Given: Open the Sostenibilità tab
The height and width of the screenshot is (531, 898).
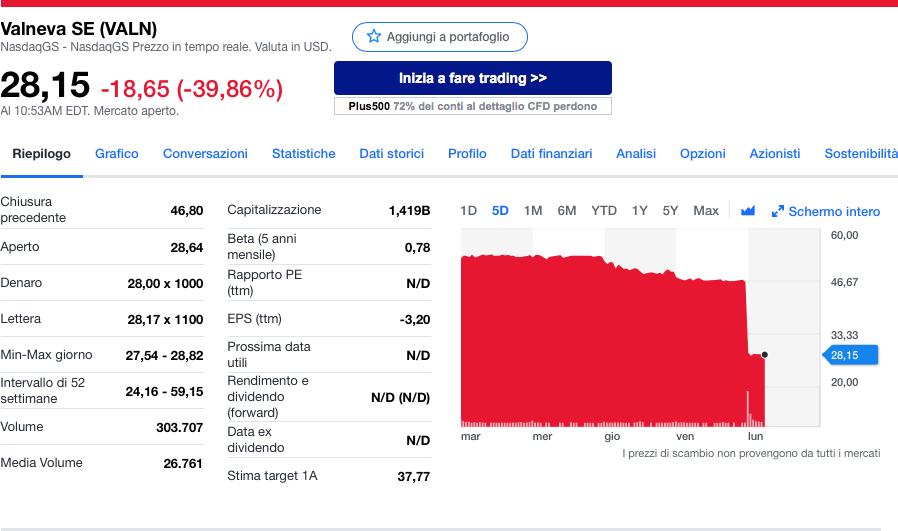Looking at the screenshot, I should [861, 154].
